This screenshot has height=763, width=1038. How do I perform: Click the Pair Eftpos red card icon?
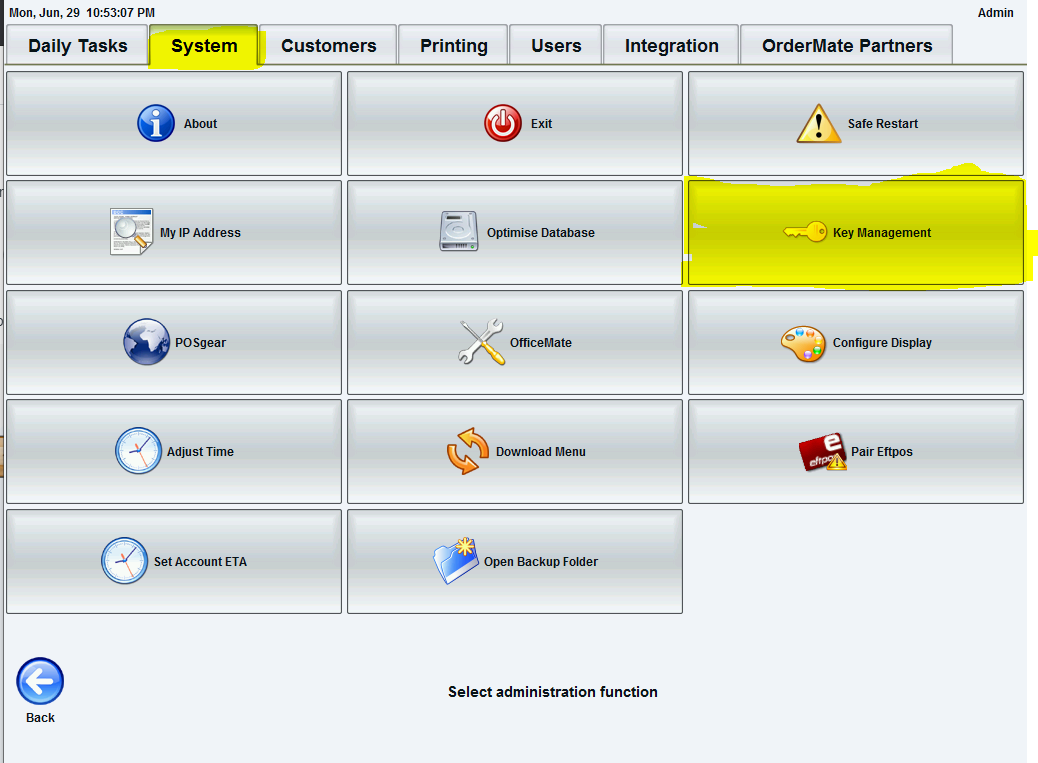pyautogui.click(x=822, y=452)
